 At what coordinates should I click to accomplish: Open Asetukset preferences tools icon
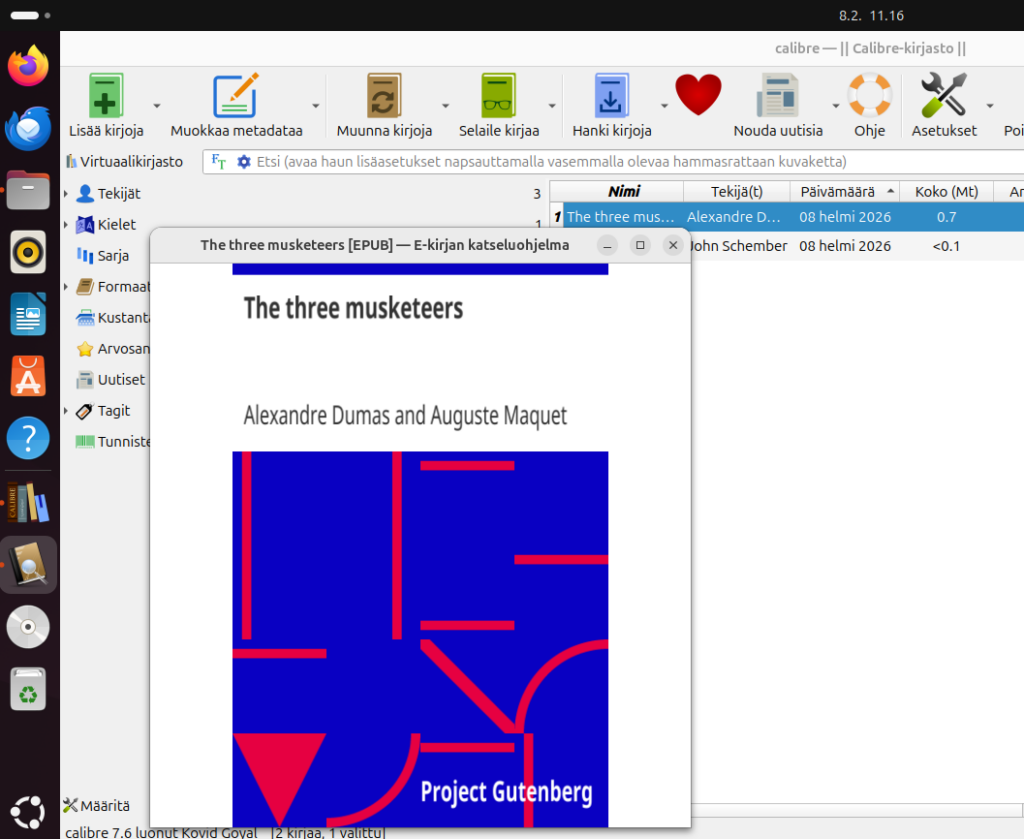pyautogui.click(x=943, y=97)
